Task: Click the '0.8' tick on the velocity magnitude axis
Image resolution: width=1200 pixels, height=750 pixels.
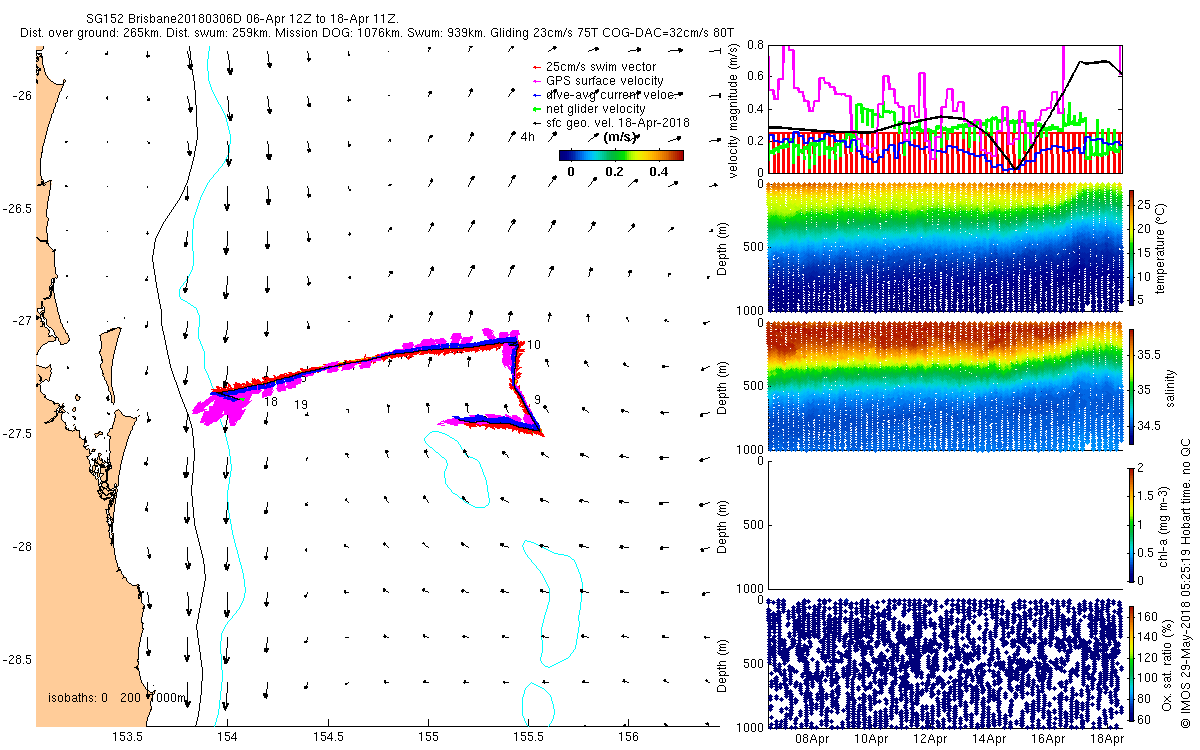Action: pos(755,45)
